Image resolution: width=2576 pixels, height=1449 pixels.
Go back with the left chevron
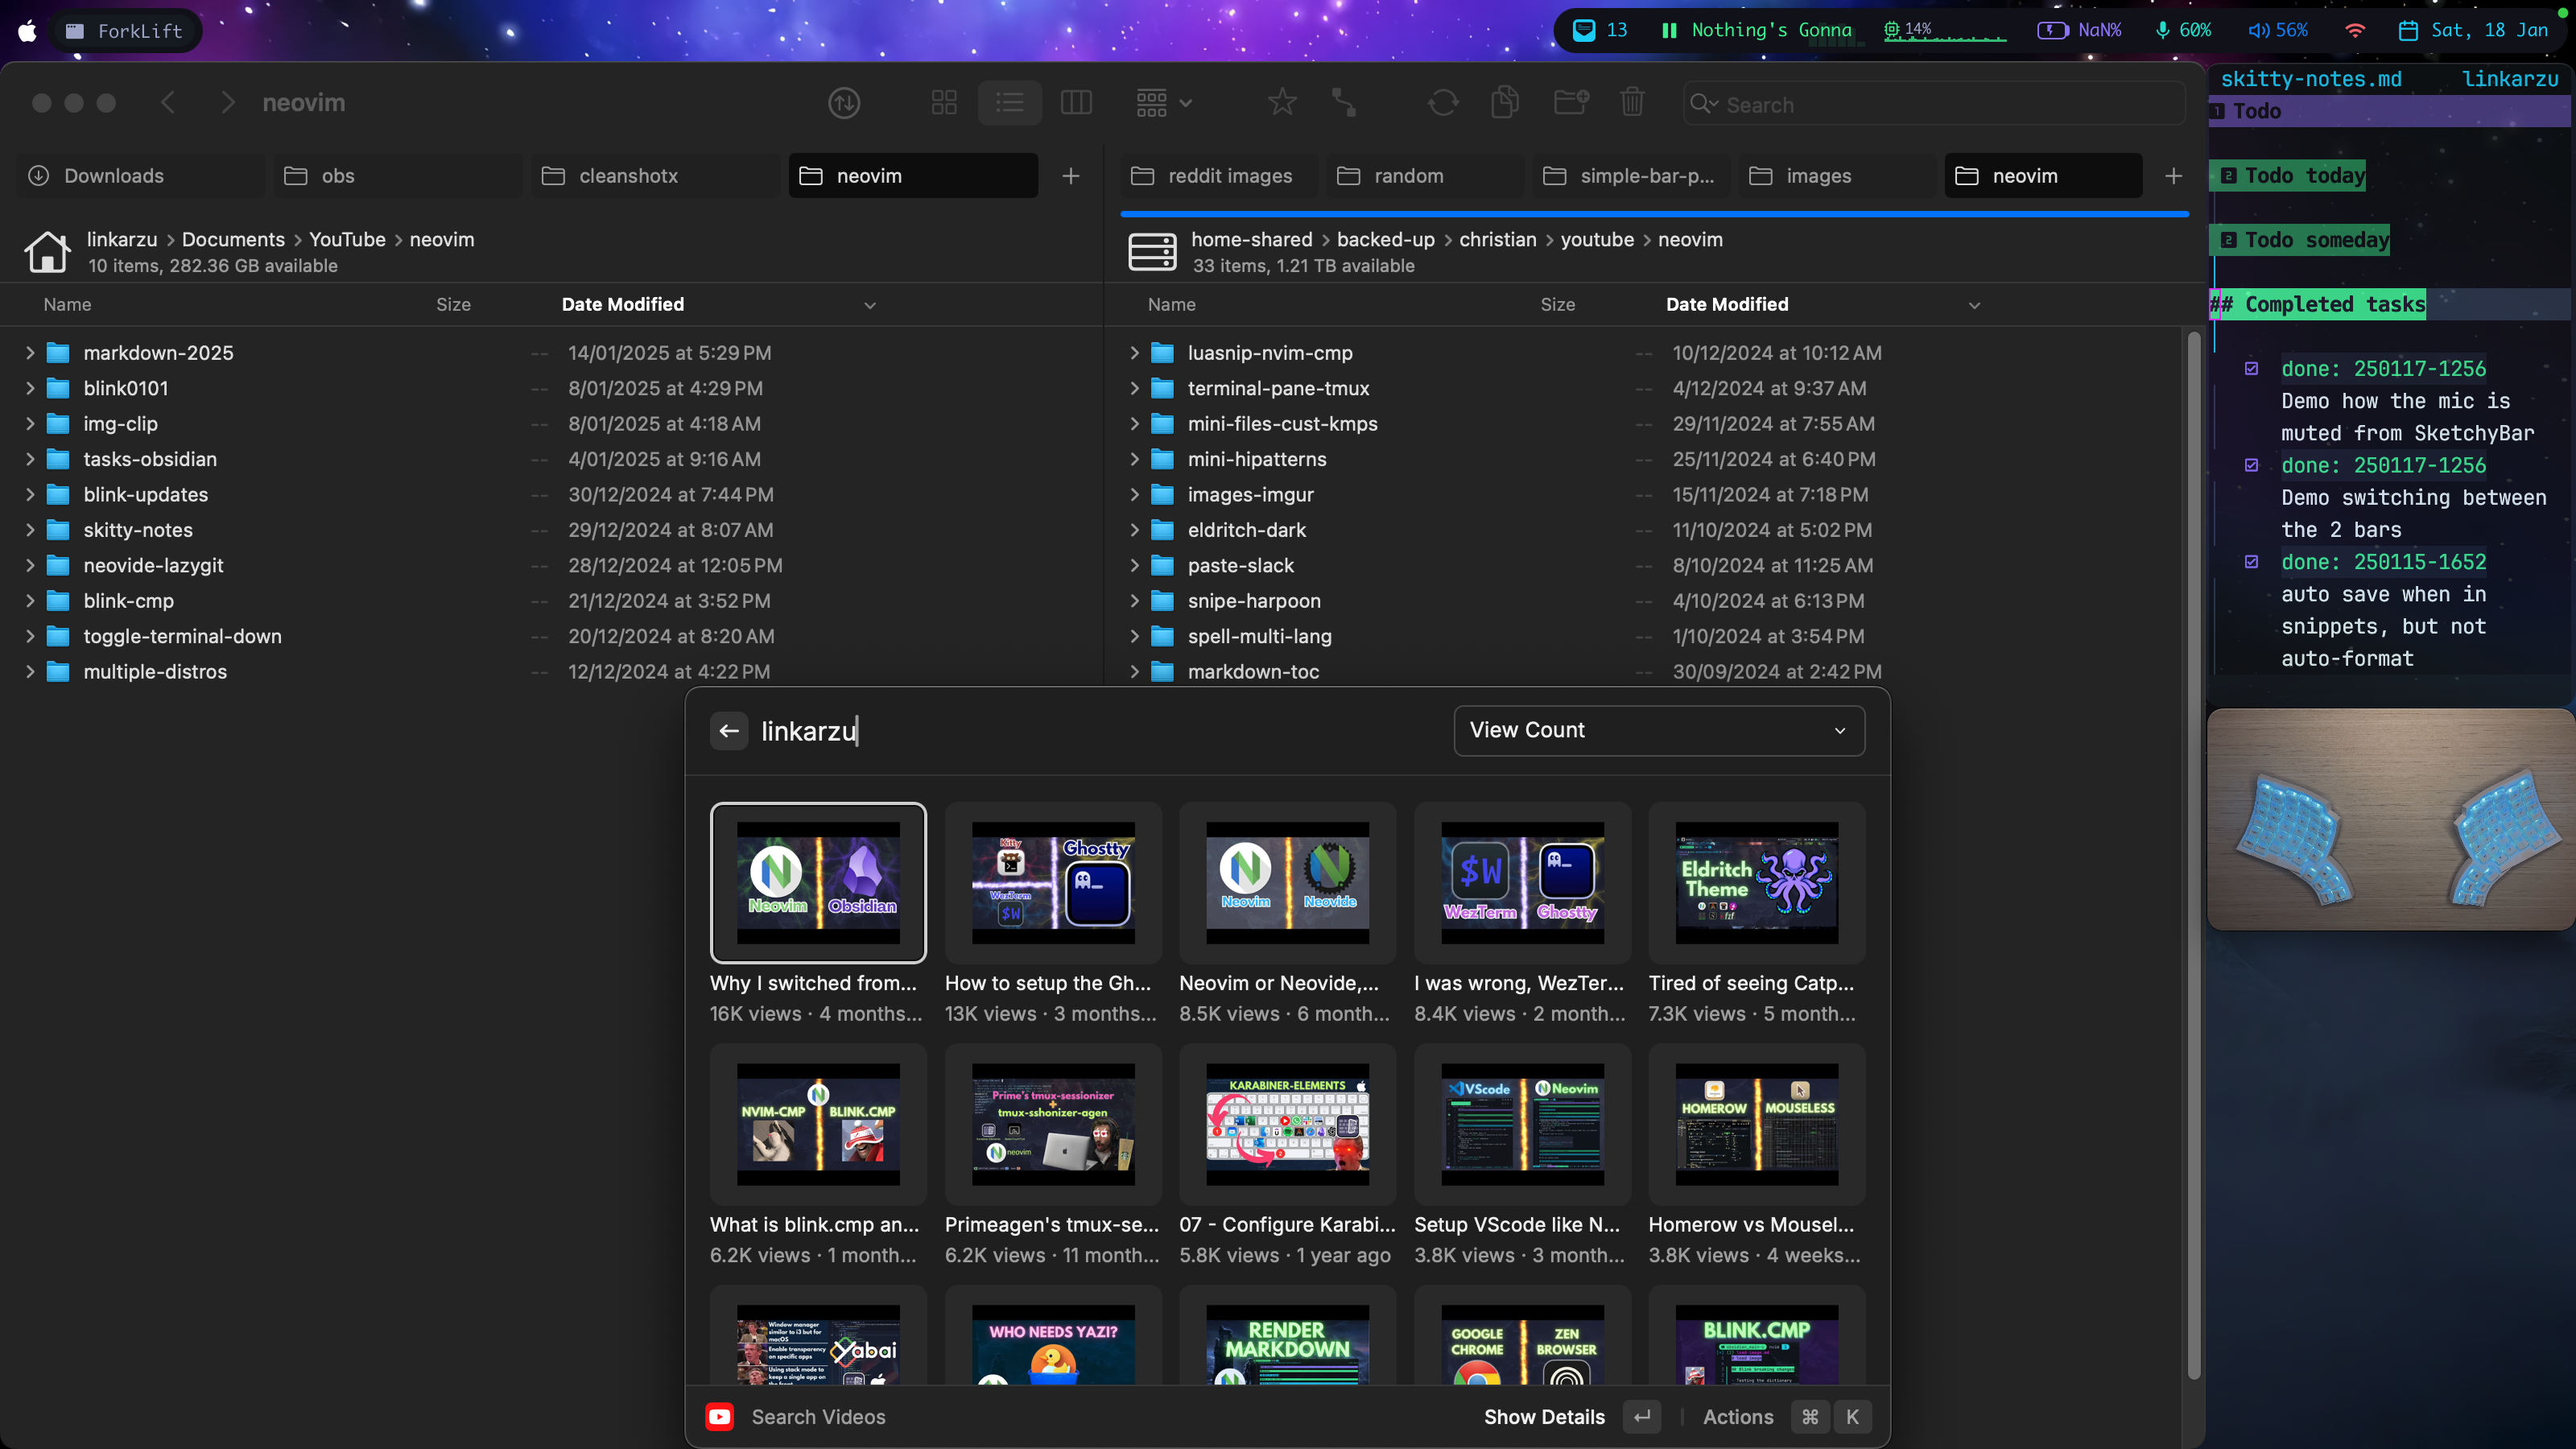pyautogui.click(x=168, y=103)
